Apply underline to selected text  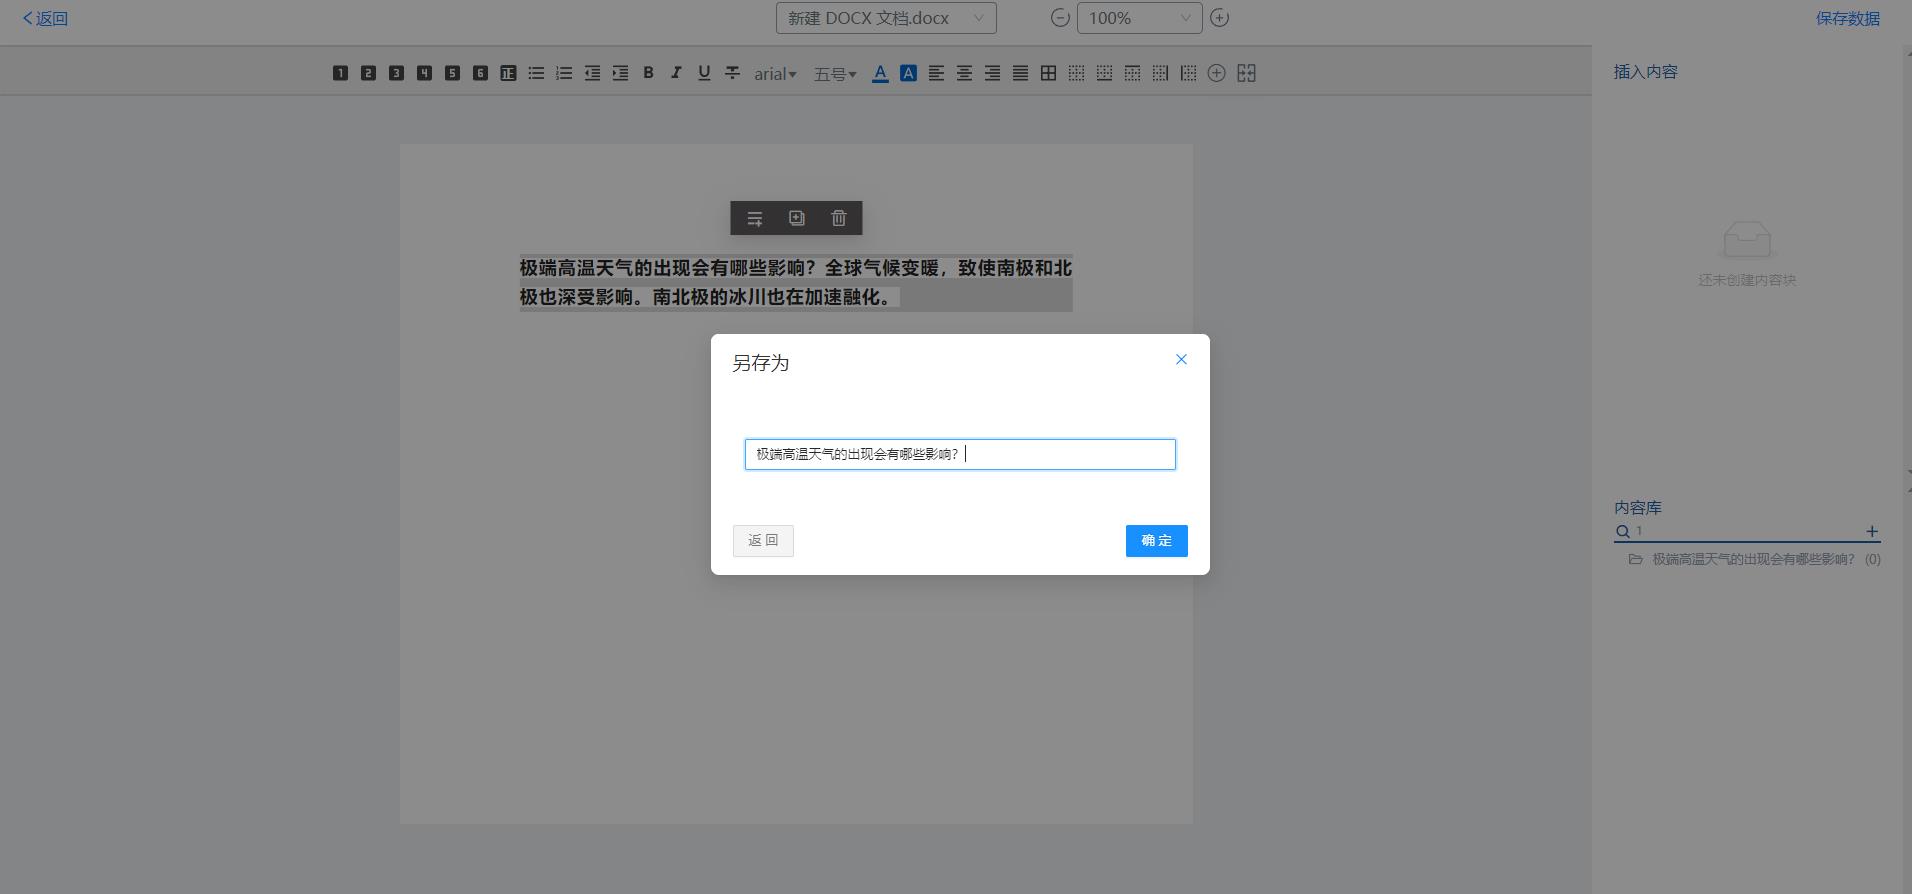click(x=704, y=73)
